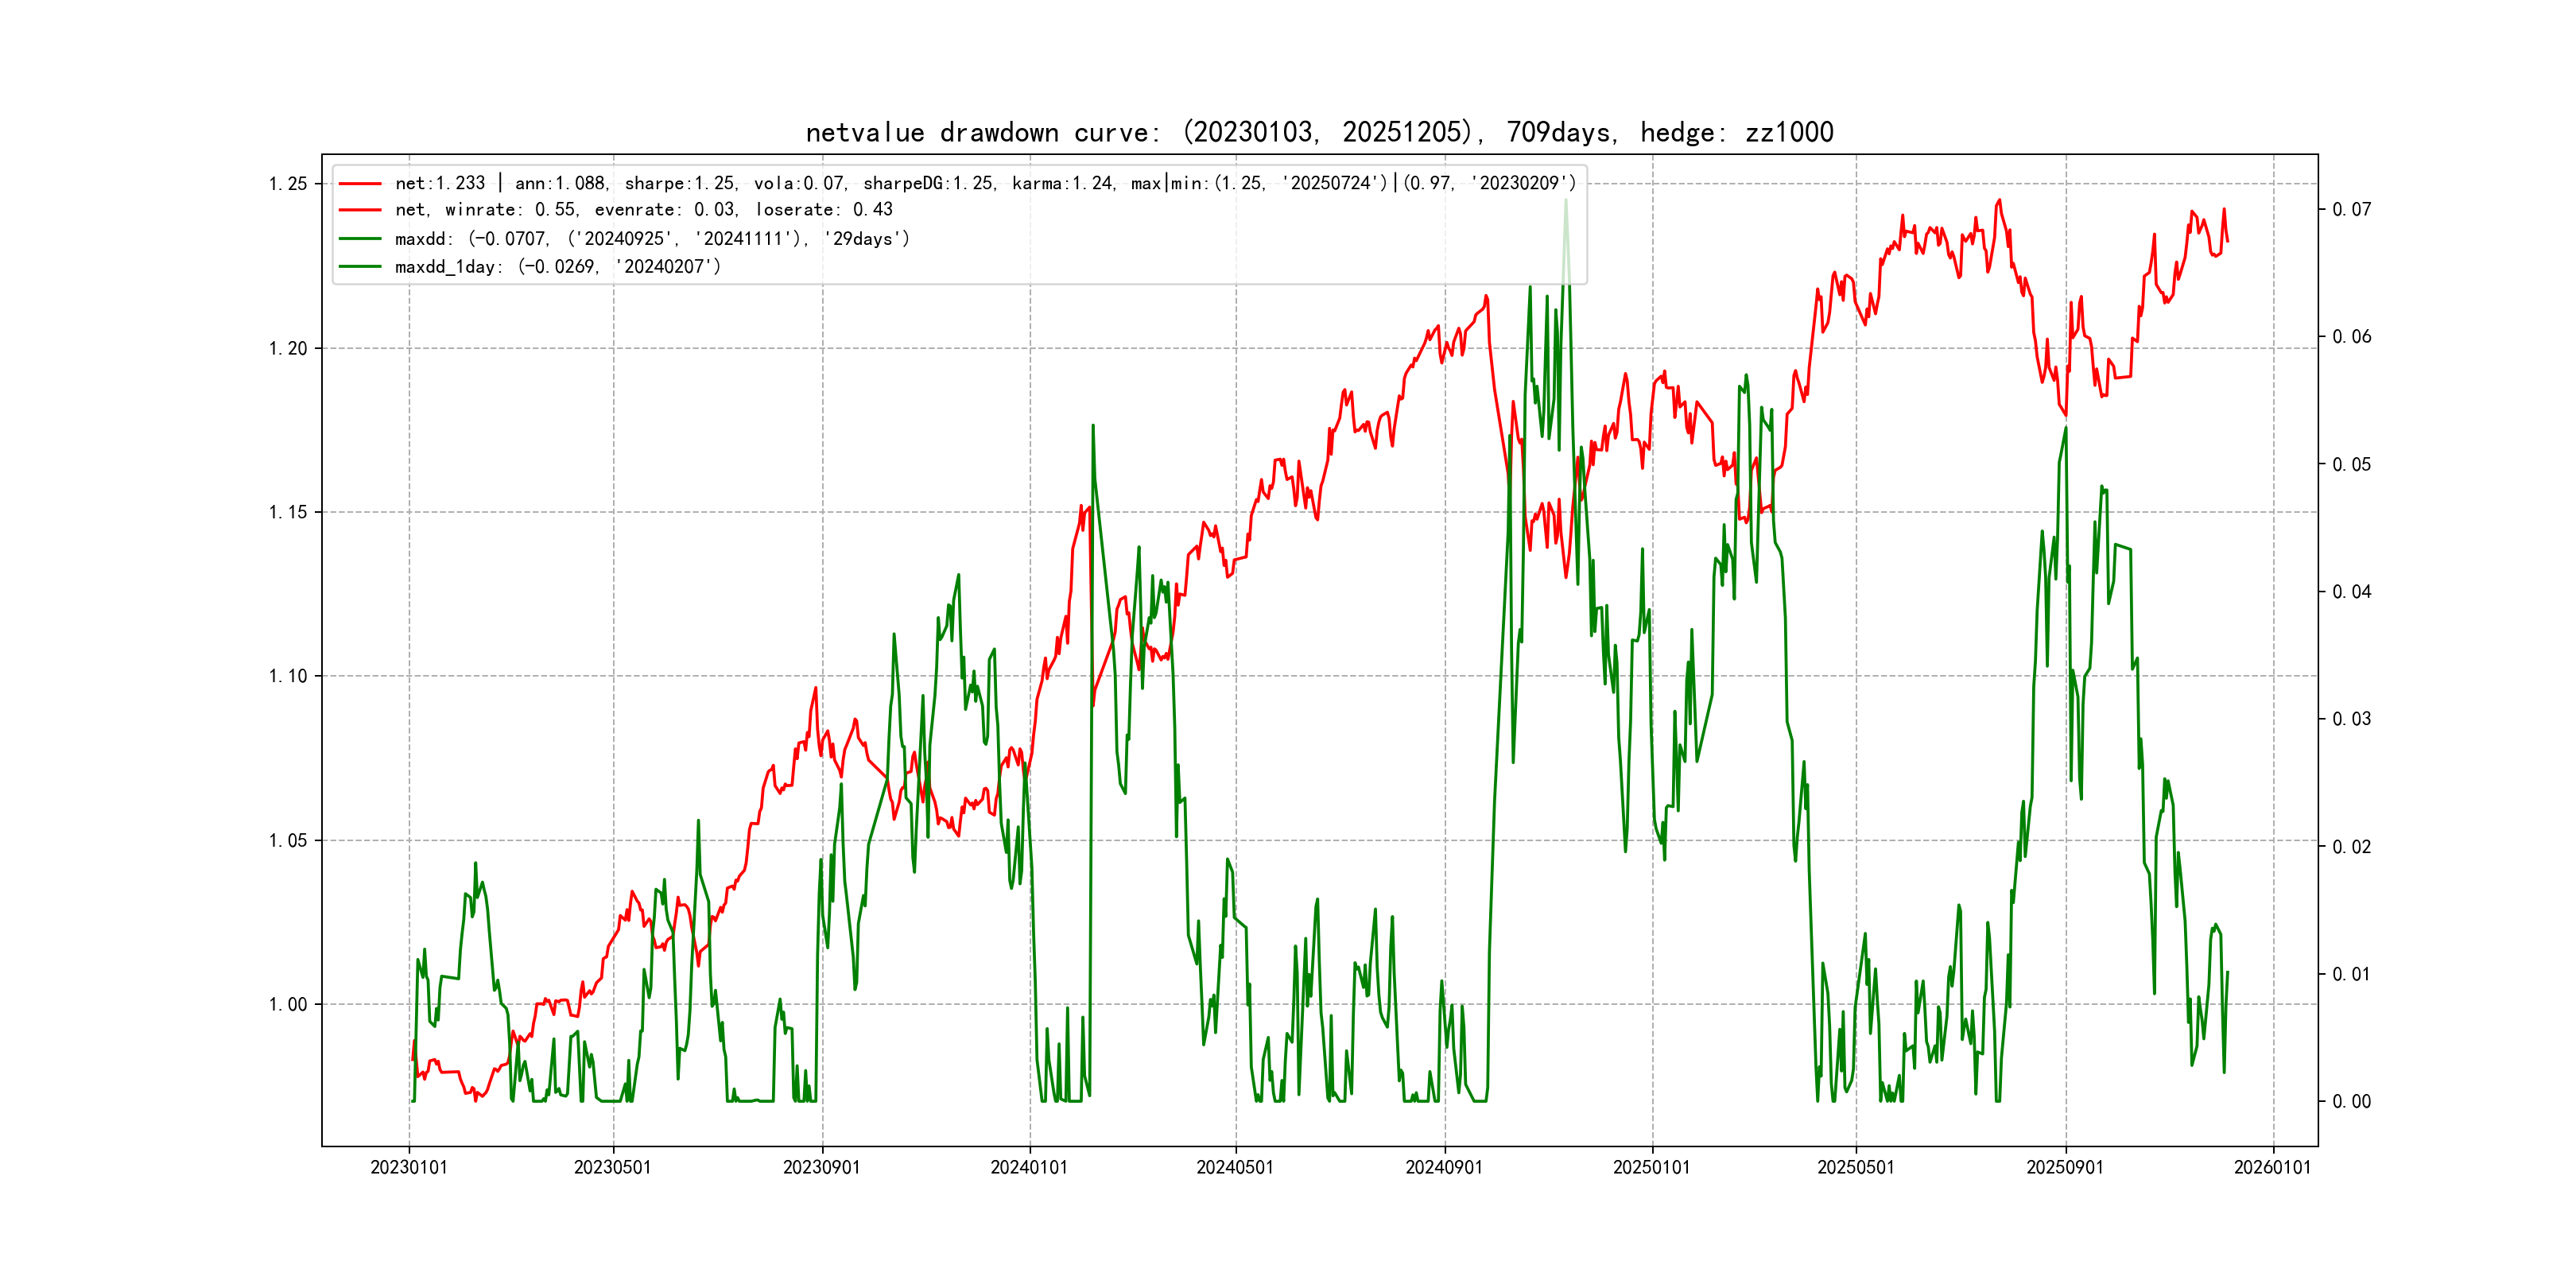Click the red line sample beside 'net:1.233' legend
Viewport: 2576px width, 1288px height.
pos(360,183)
